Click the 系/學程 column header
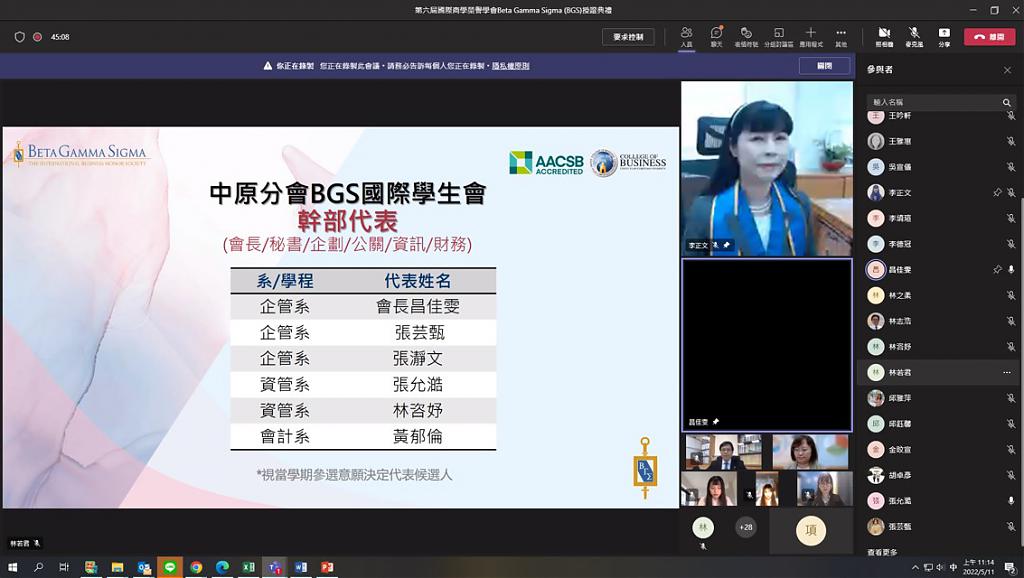This screenshot has width=1024, height=578. click(x=285, y=281)
